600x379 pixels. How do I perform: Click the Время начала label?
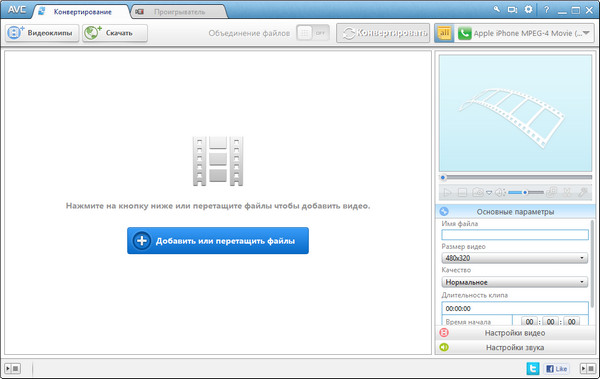(x=468, y=322)
